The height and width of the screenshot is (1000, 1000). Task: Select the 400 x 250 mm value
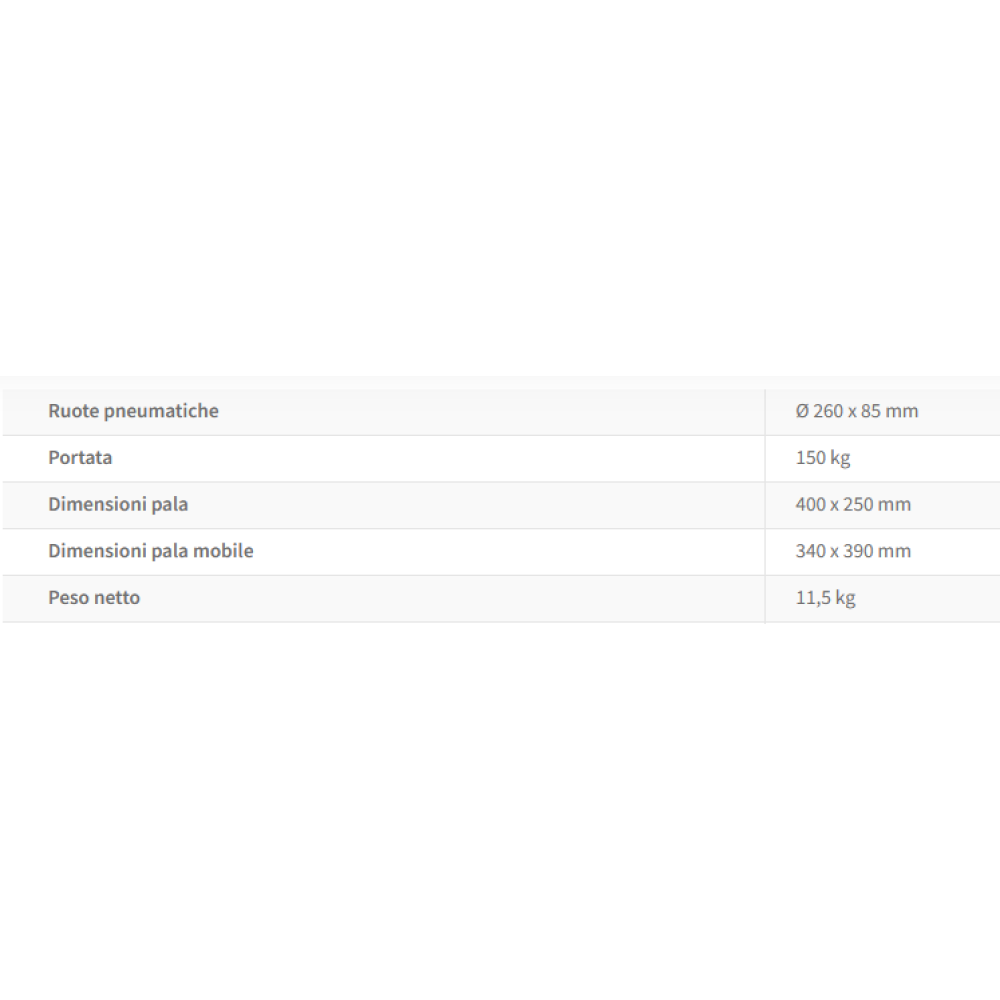click(853, 504)
